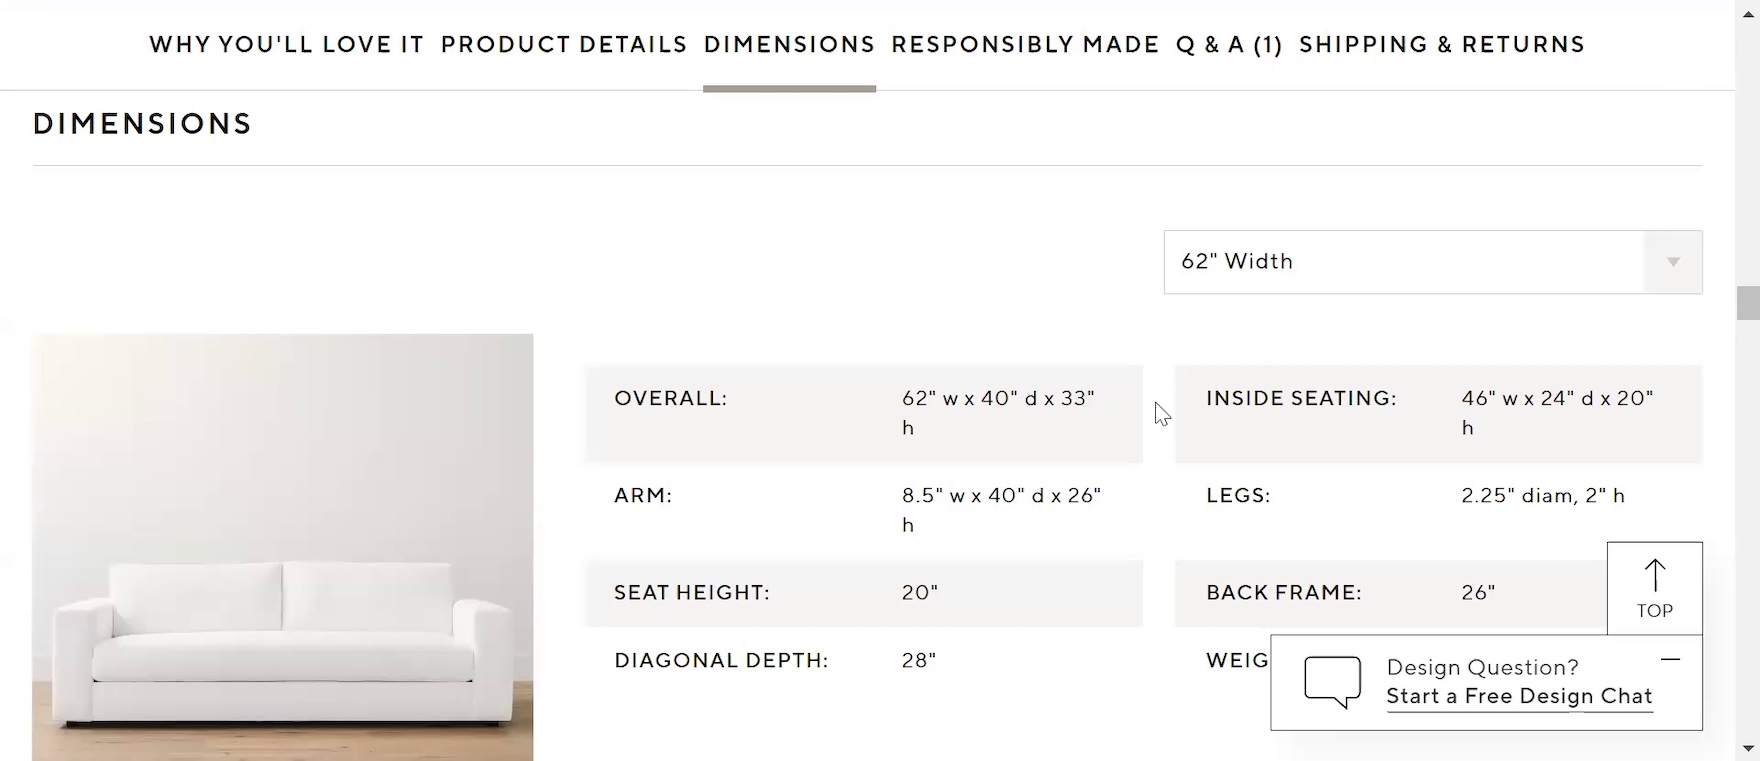Click the white sofa product image
The width and height of the screenshot is (1760, 761).
coord(282,547)
